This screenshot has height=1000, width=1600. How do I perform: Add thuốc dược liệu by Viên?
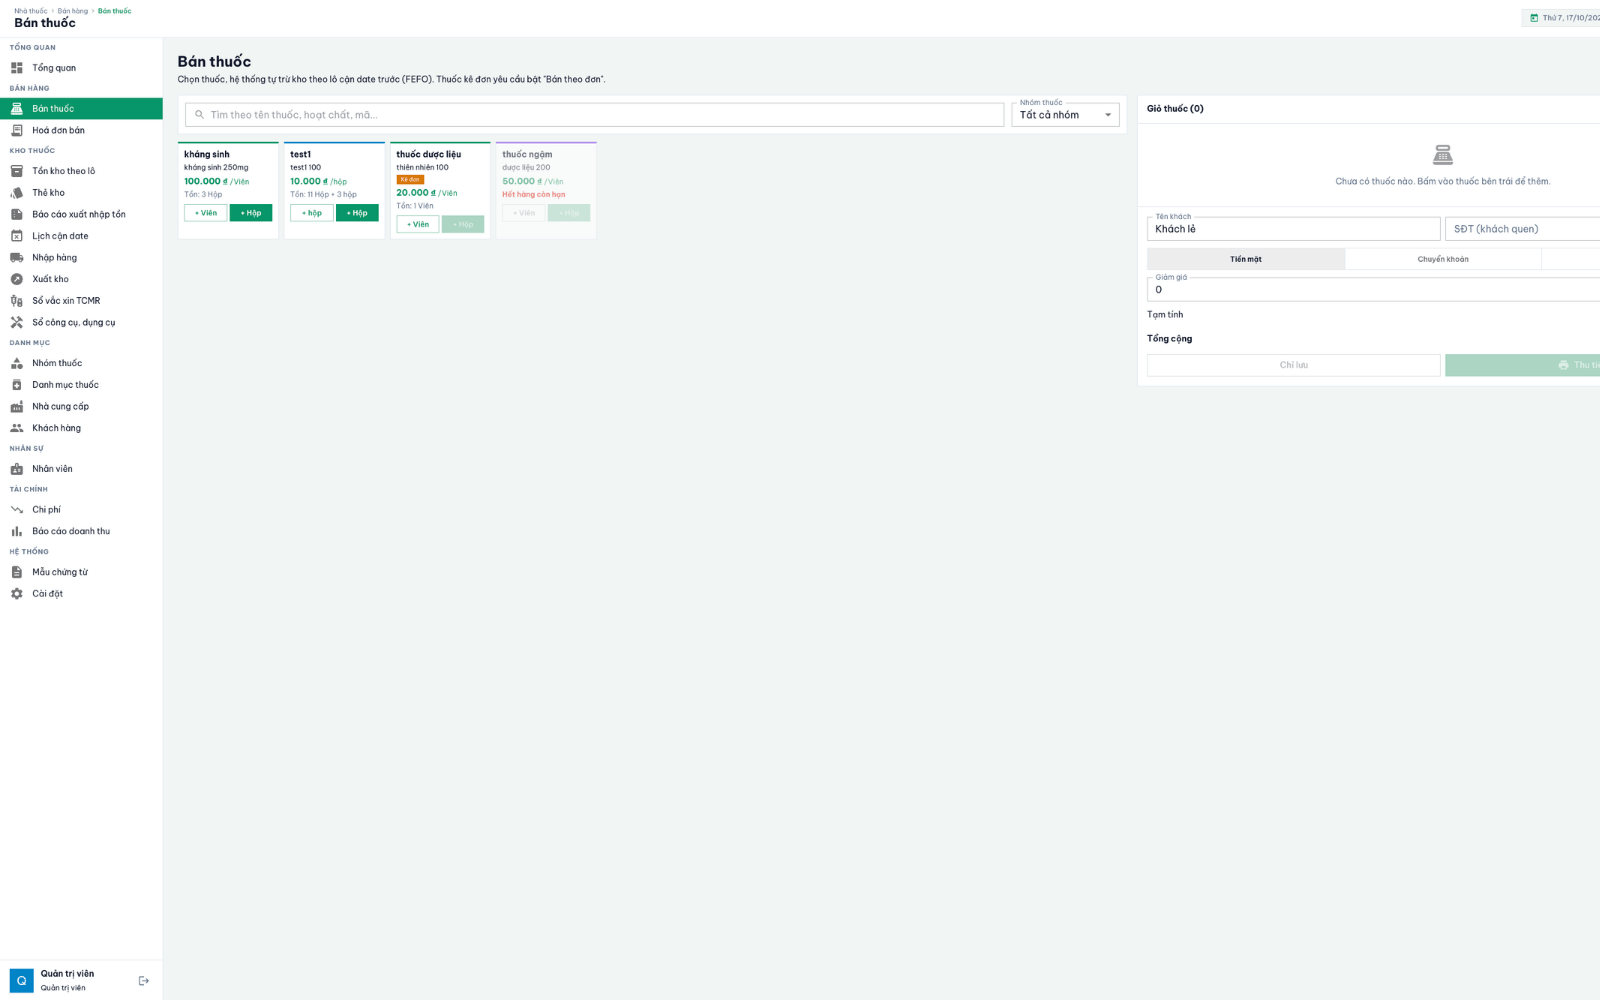point(418,224)
